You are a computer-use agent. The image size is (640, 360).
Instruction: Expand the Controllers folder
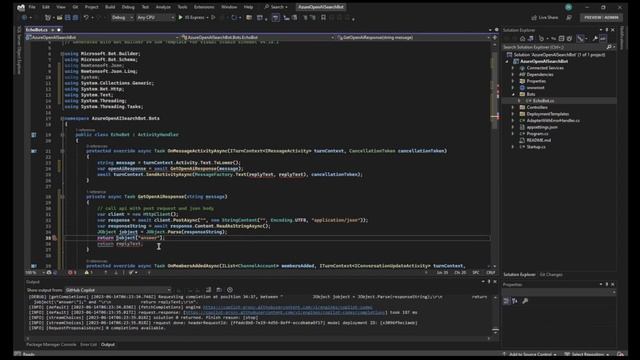(x=513, y=107)
